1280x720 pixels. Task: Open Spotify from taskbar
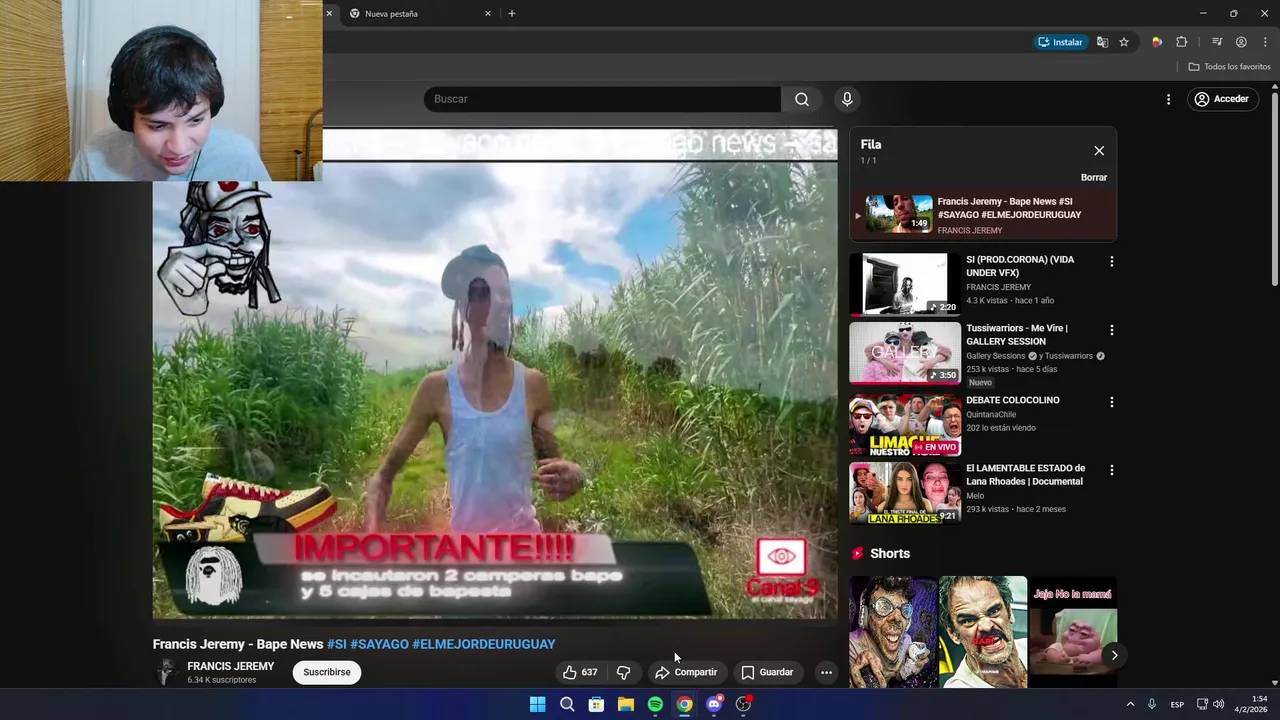[655, 704]
